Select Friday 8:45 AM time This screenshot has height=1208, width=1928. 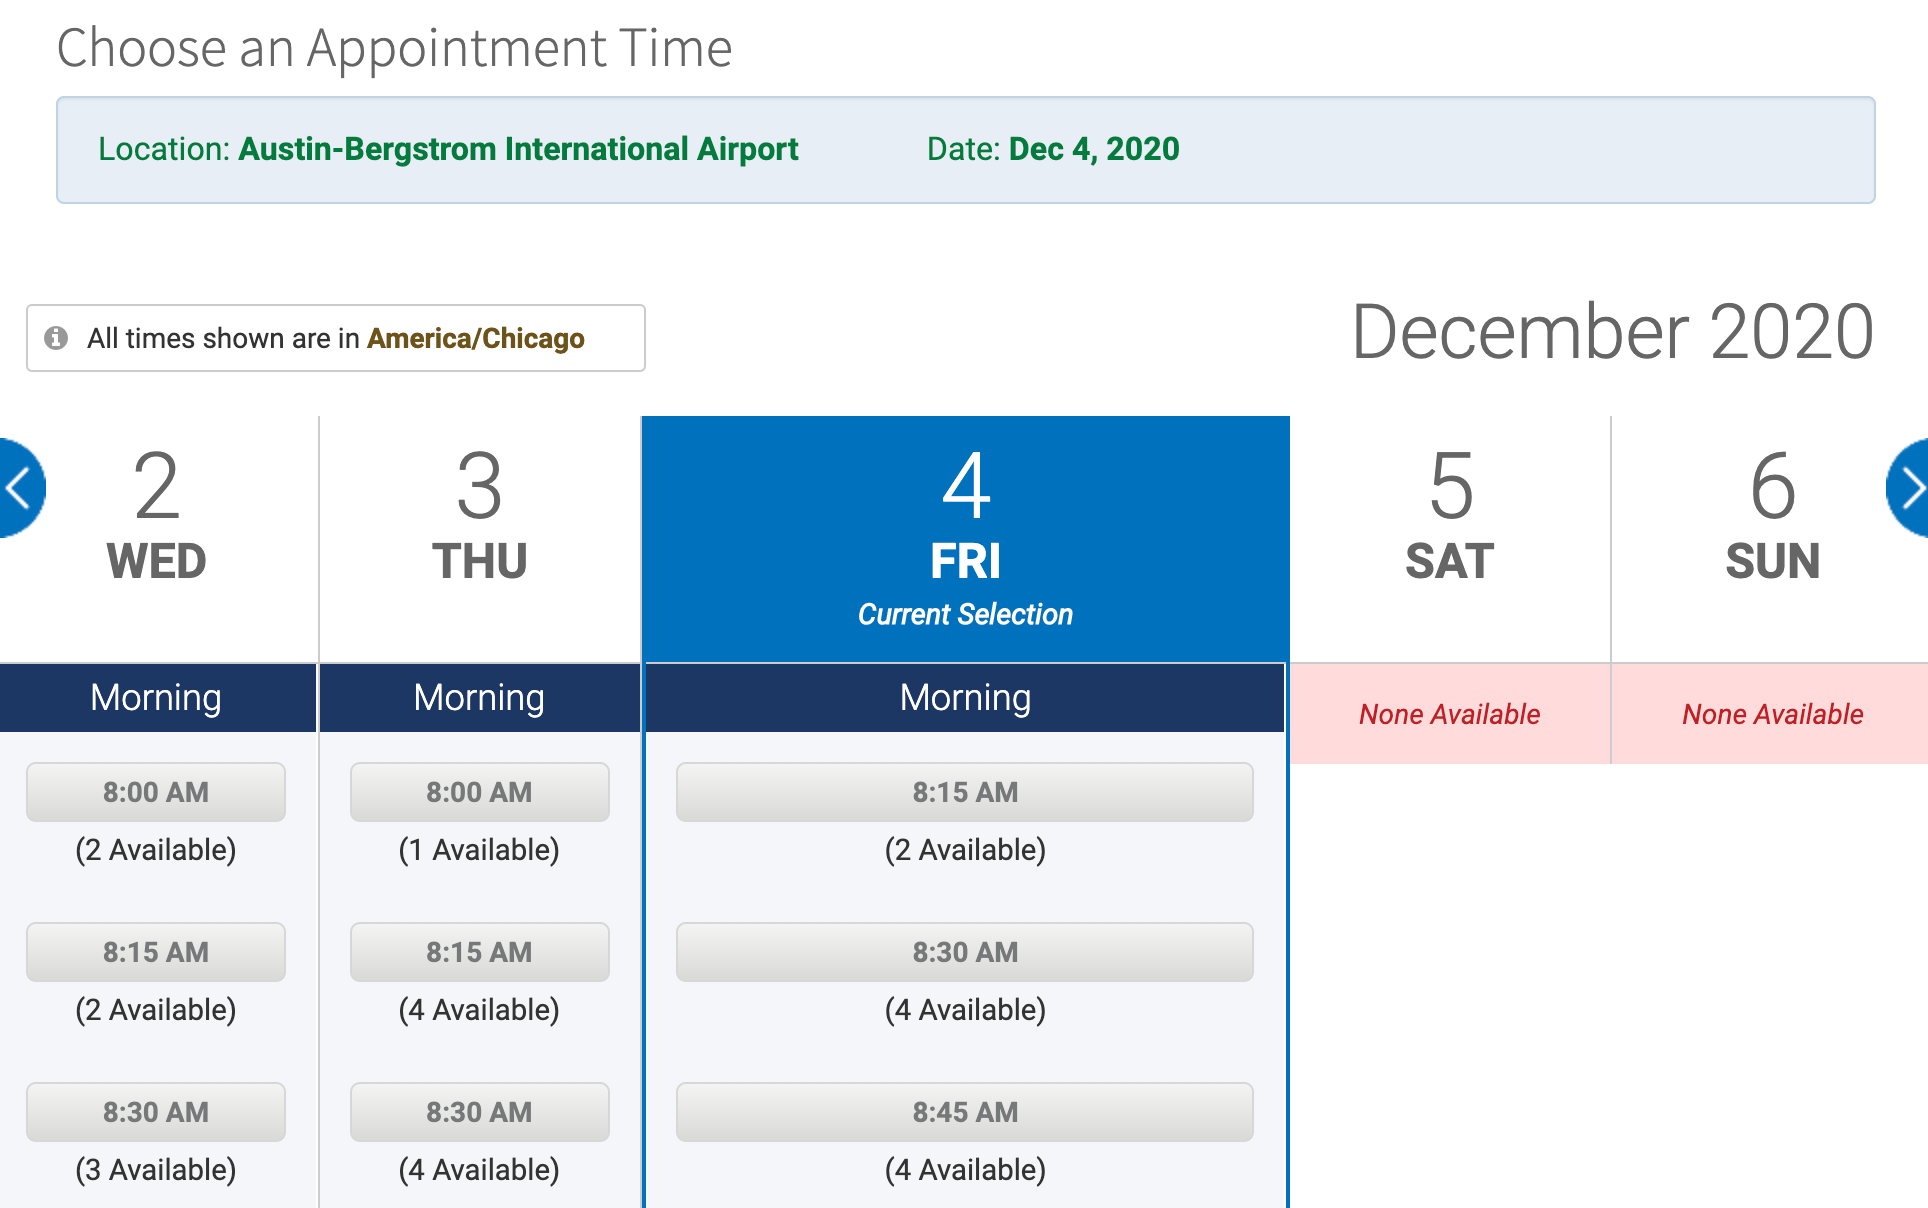pyautogui.click(x=965, y=1112)
